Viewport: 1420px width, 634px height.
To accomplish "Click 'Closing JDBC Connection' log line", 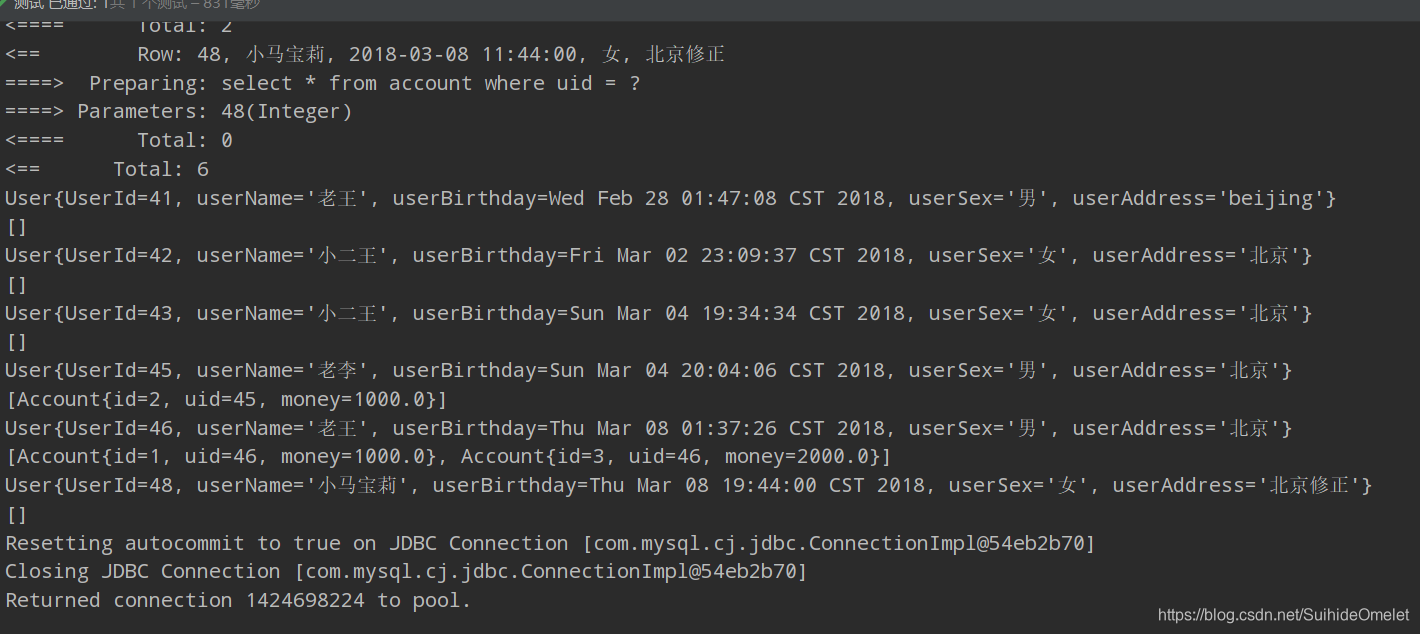I will point(406,571).
